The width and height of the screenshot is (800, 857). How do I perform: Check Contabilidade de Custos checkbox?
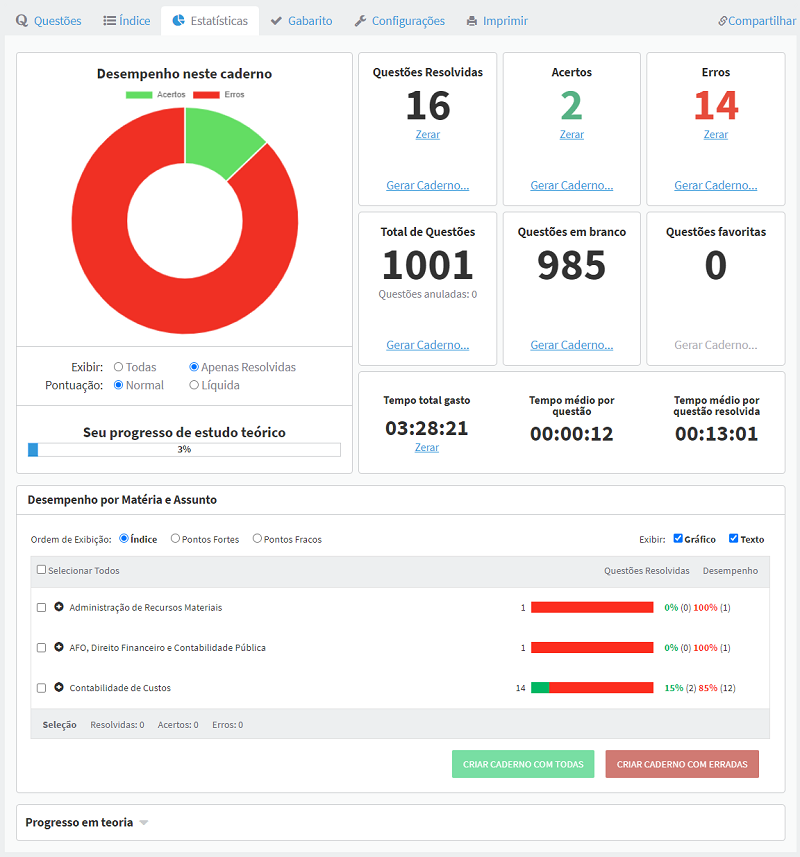tap(41, 688)
